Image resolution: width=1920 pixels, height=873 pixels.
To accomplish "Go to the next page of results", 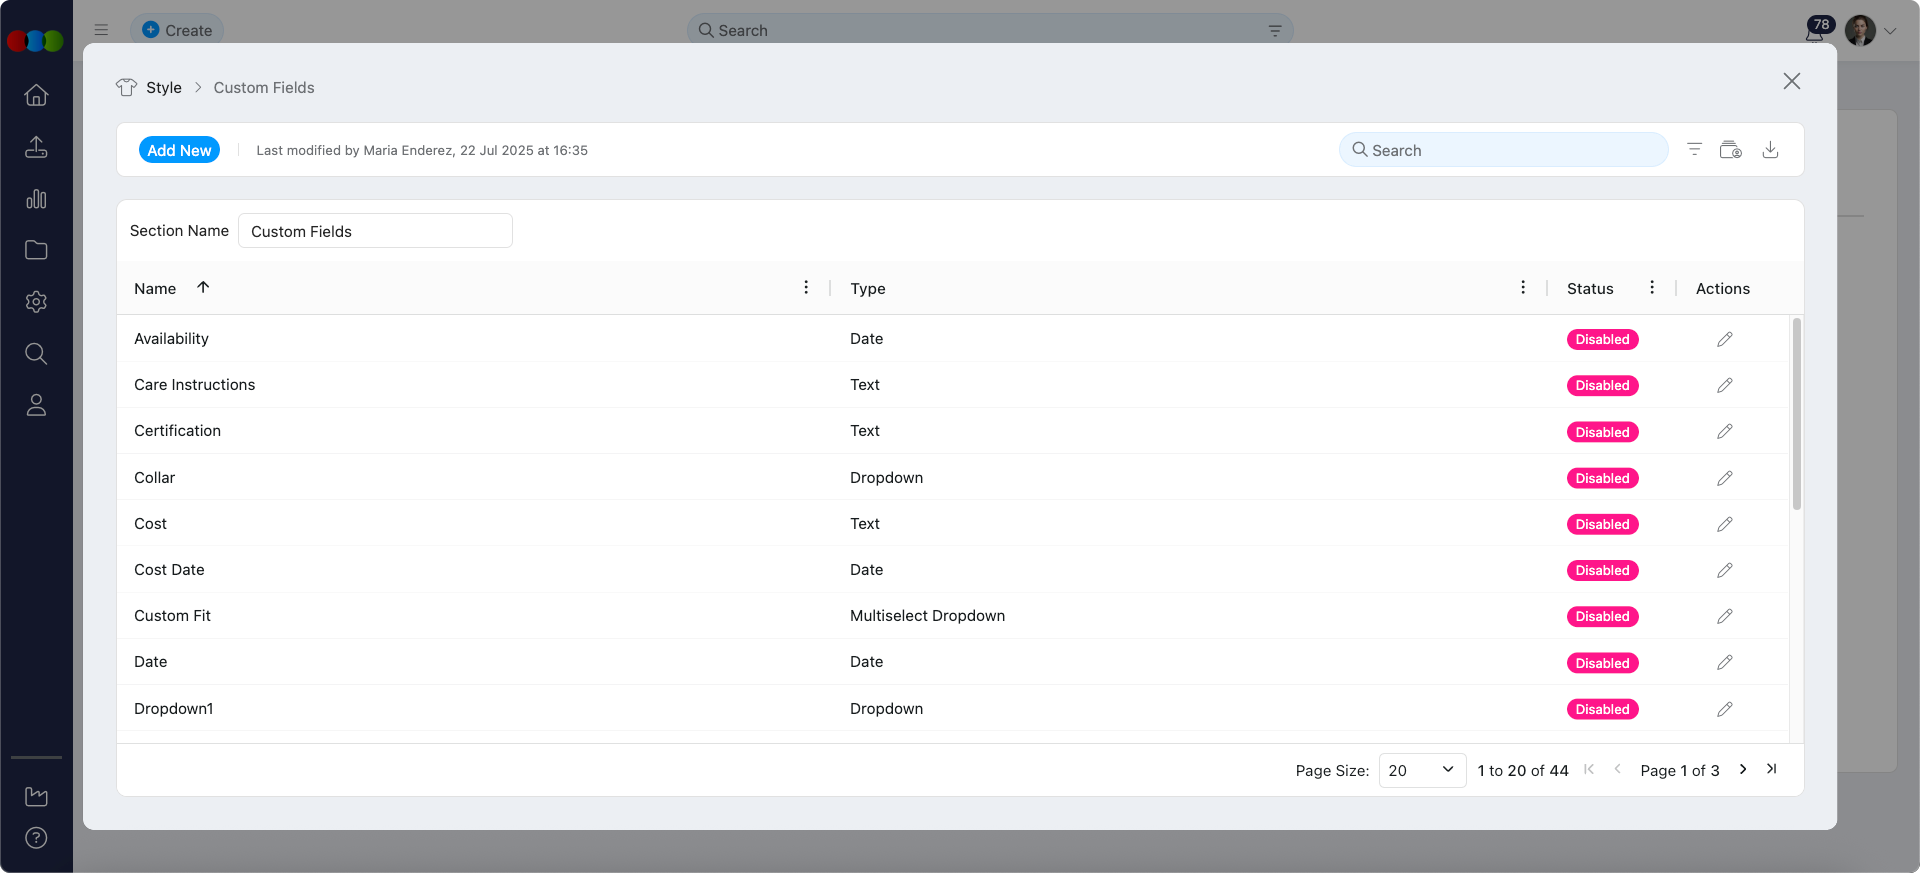I will pos(1743,769).
